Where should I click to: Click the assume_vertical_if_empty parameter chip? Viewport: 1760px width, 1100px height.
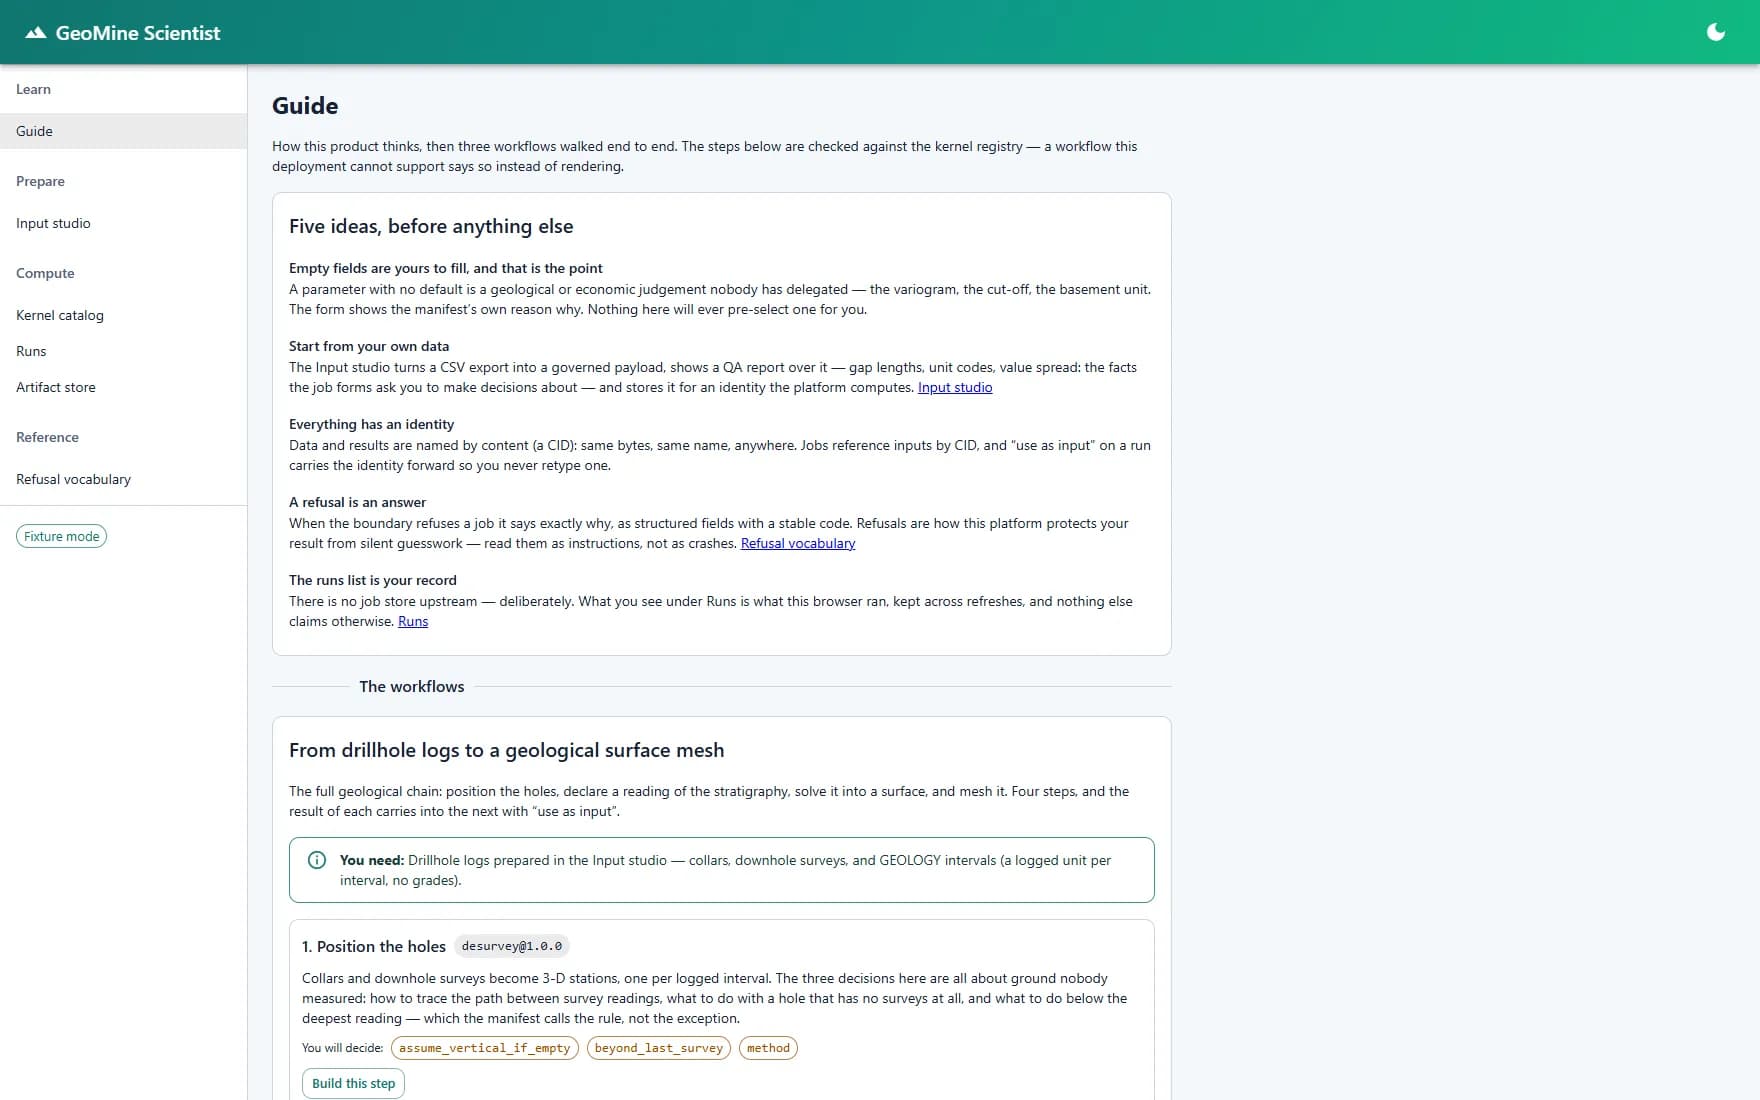point(485,1048)
